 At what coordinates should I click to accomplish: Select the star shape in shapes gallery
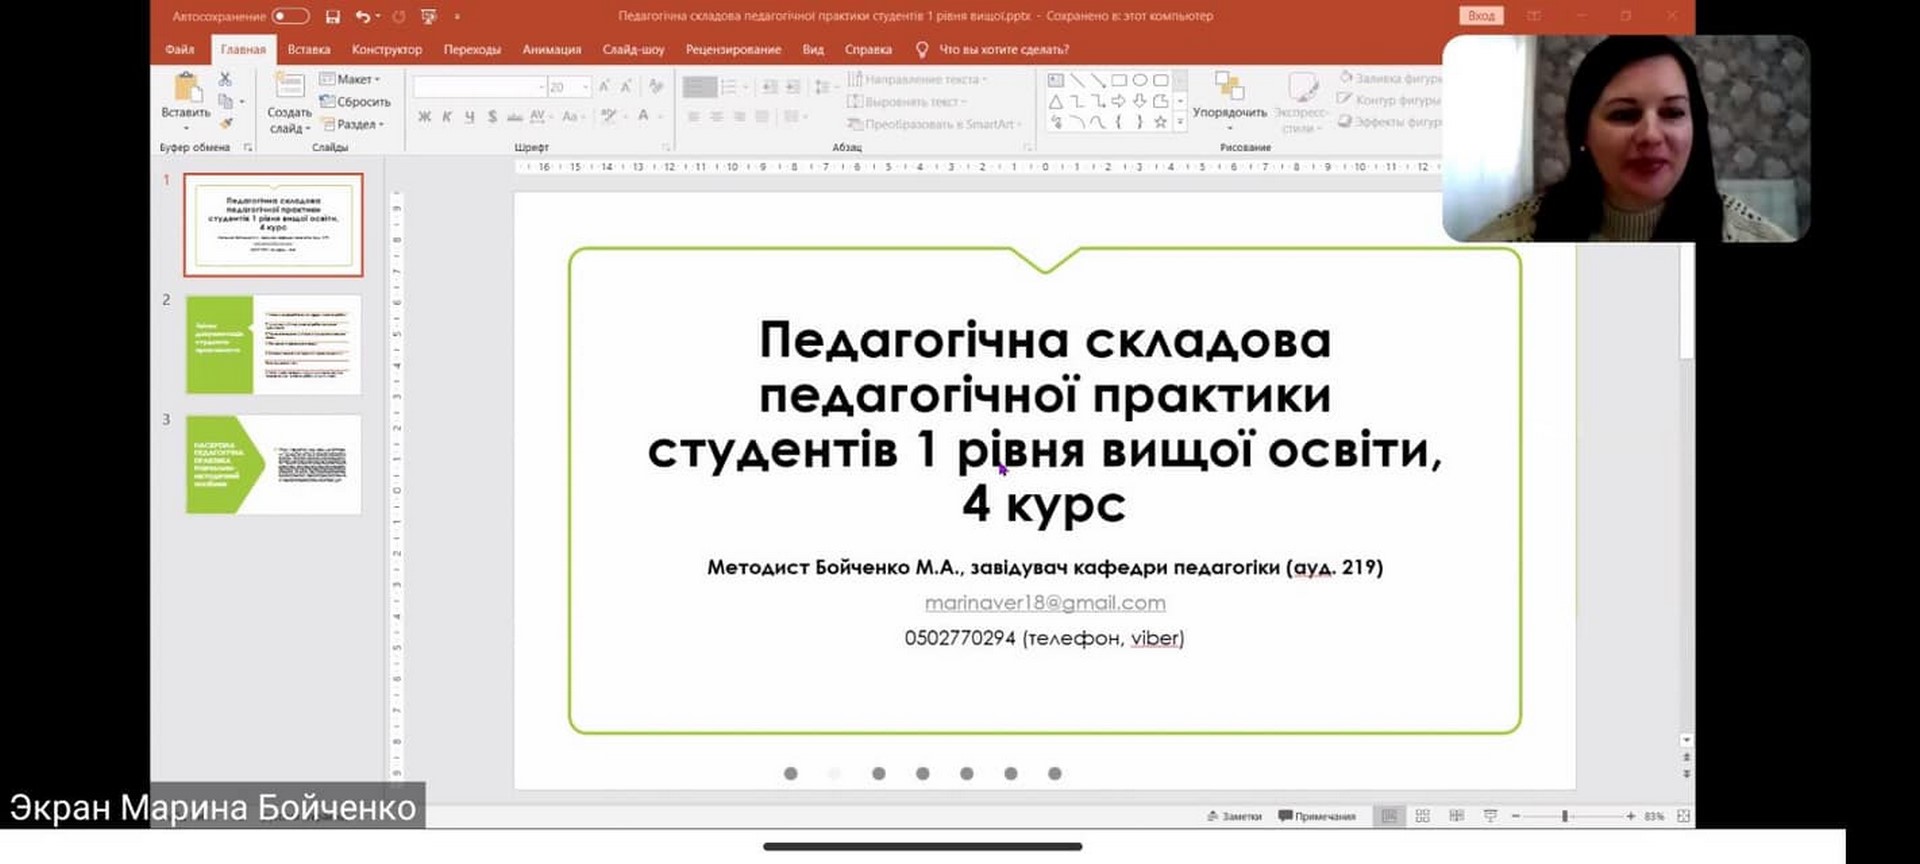tap(1160, 122)
